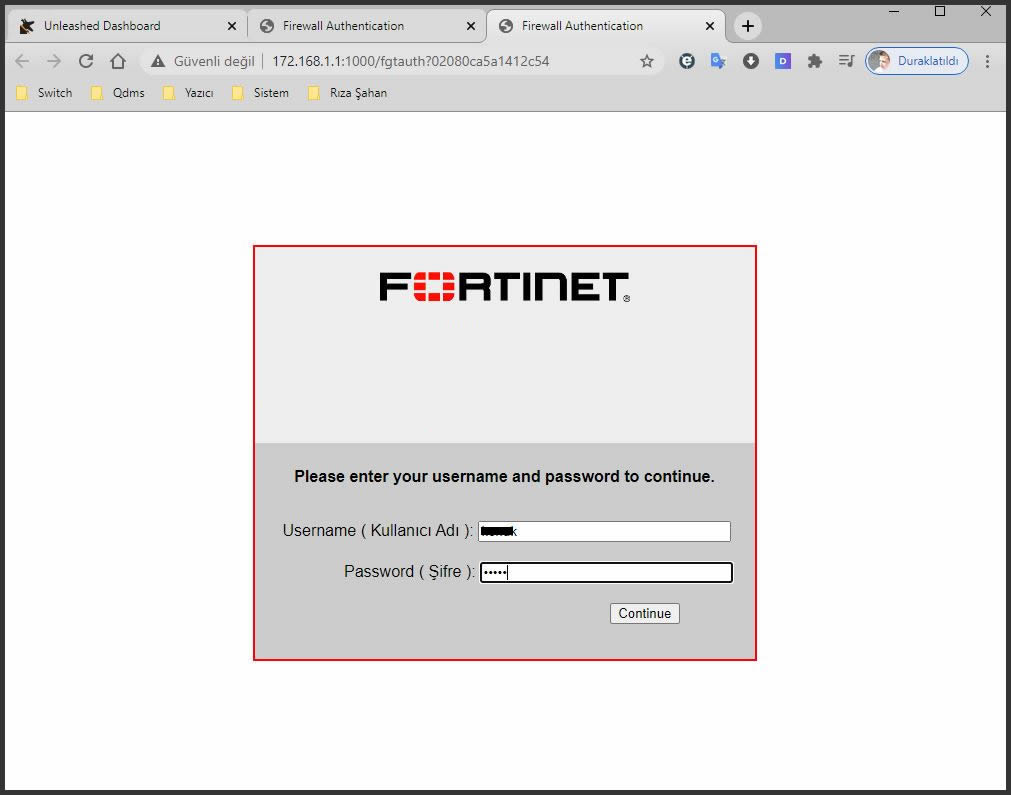Bookmark this page with the star icon
1011x795 pixels.
(647, 61)
